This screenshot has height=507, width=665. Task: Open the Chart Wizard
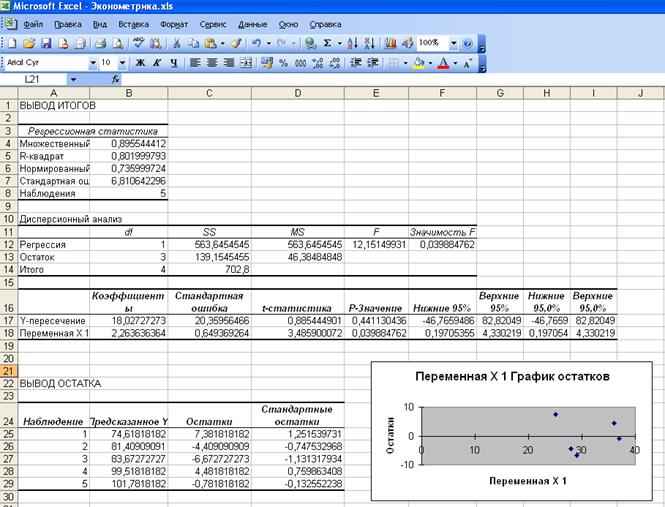tap(389, 44)
